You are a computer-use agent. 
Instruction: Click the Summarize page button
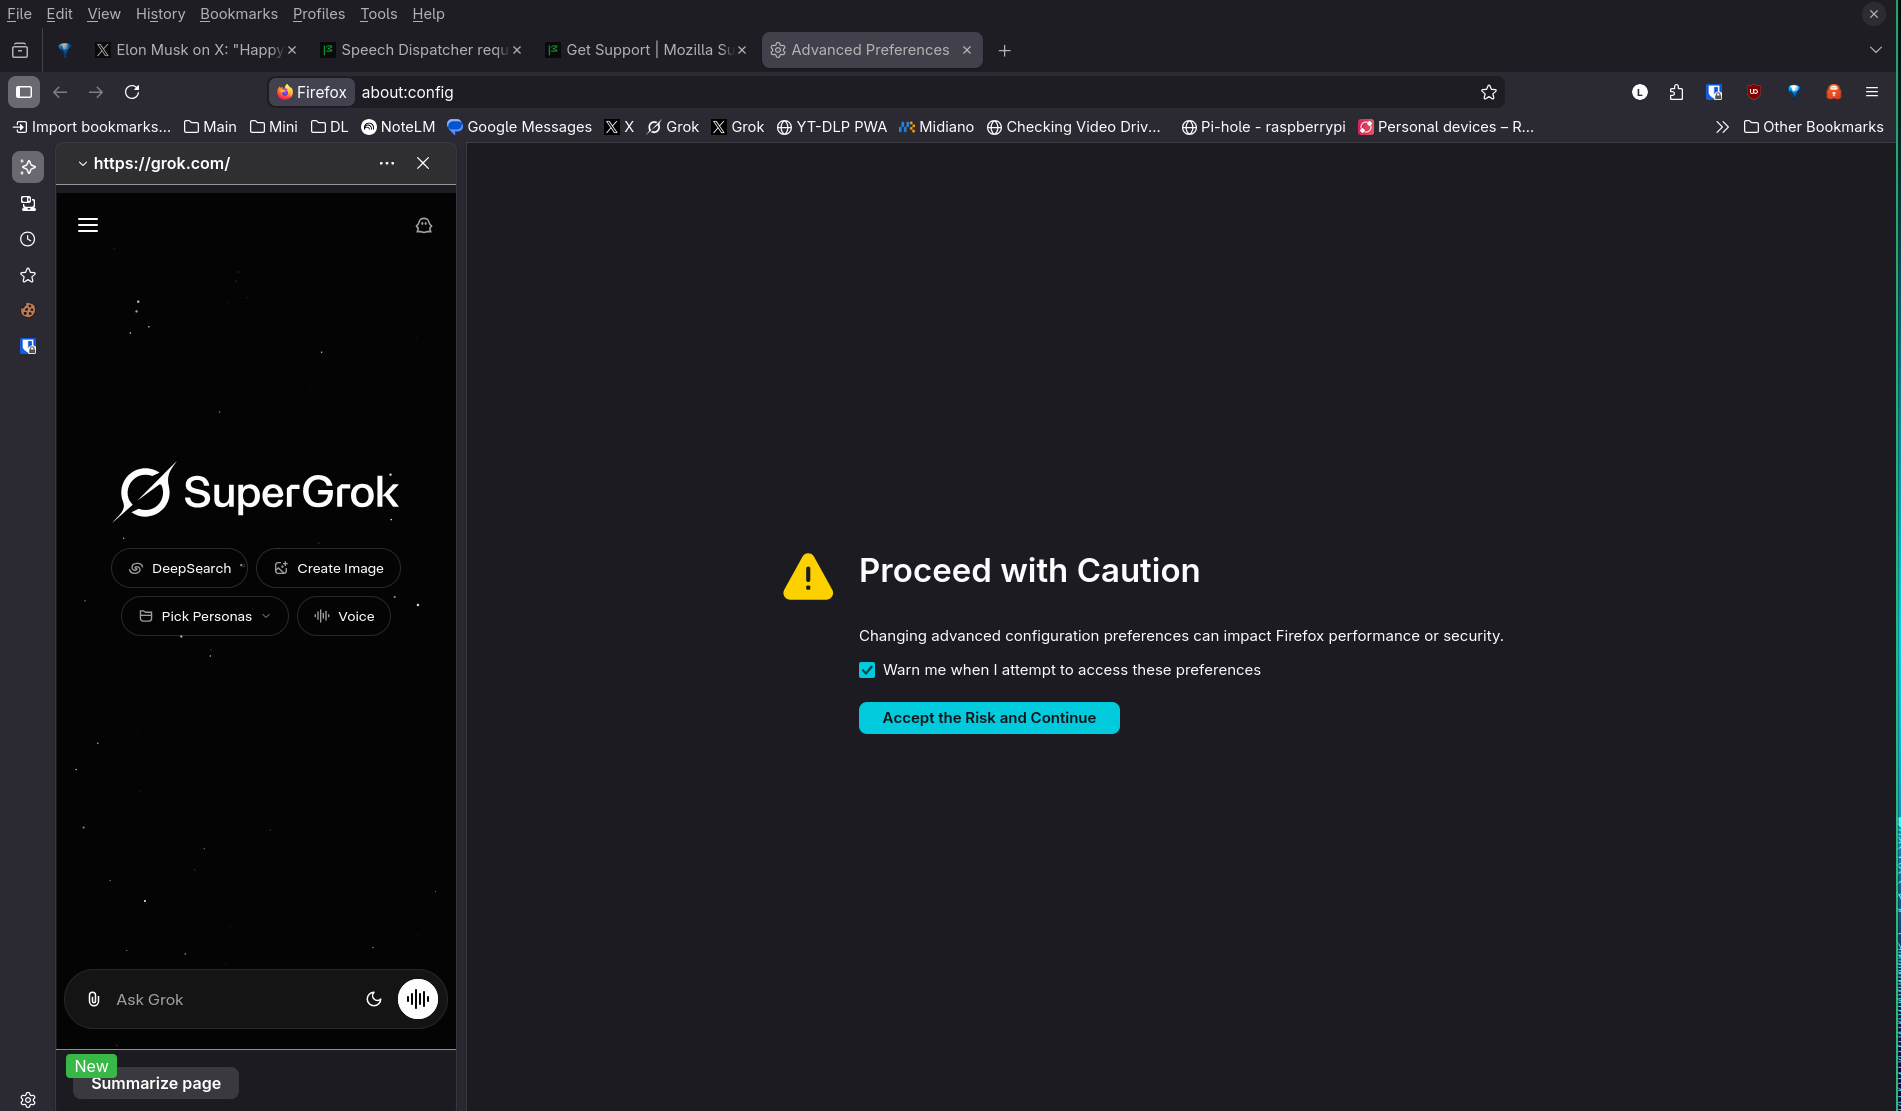[156, 1083]
